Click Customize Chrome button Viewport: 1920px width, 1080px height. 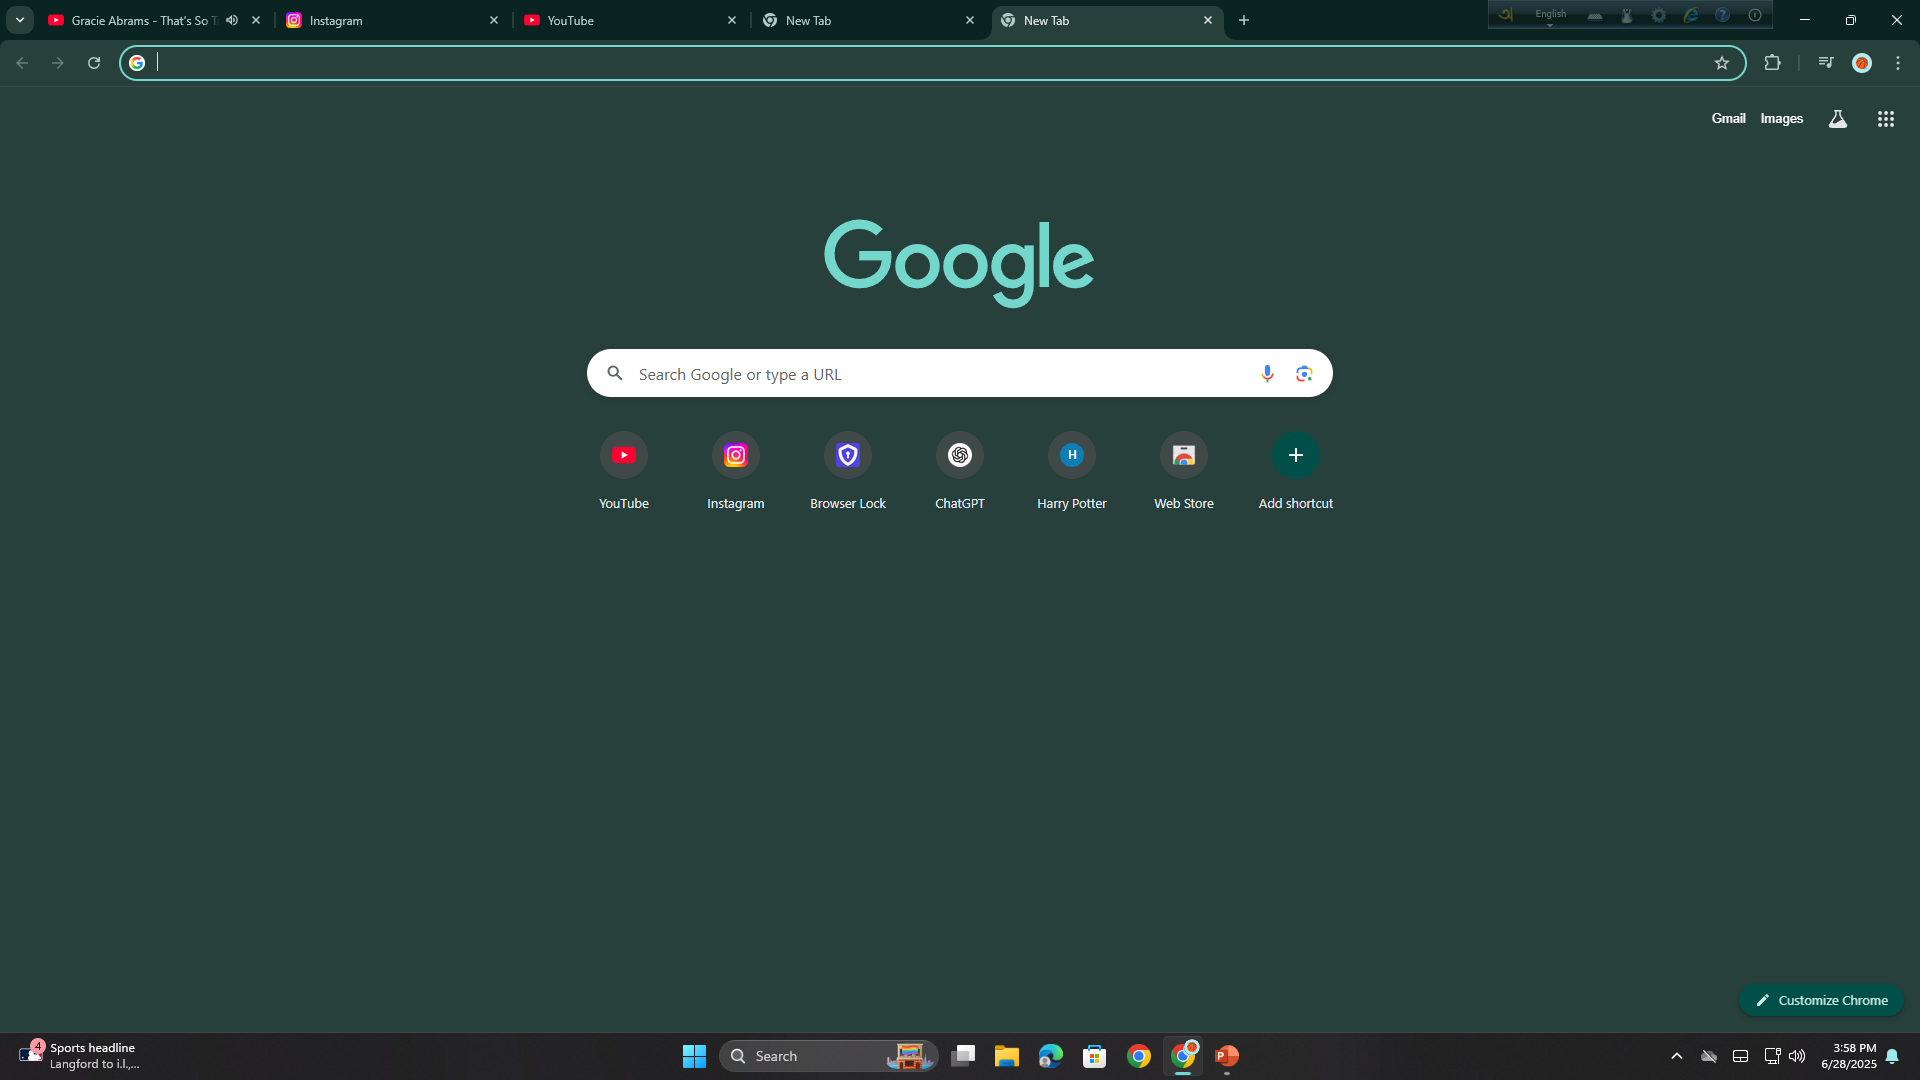coord(1822,1000)
